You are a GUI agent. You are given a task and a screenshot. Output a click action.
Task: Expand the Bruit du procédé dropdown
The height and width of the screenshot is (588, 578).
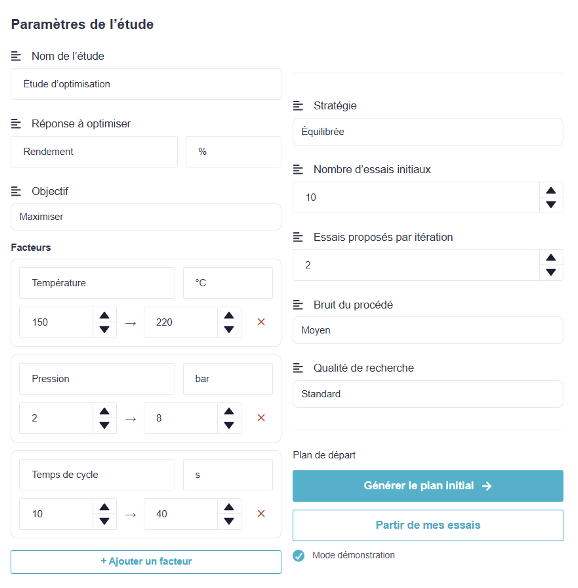click(x=428, y=330)
